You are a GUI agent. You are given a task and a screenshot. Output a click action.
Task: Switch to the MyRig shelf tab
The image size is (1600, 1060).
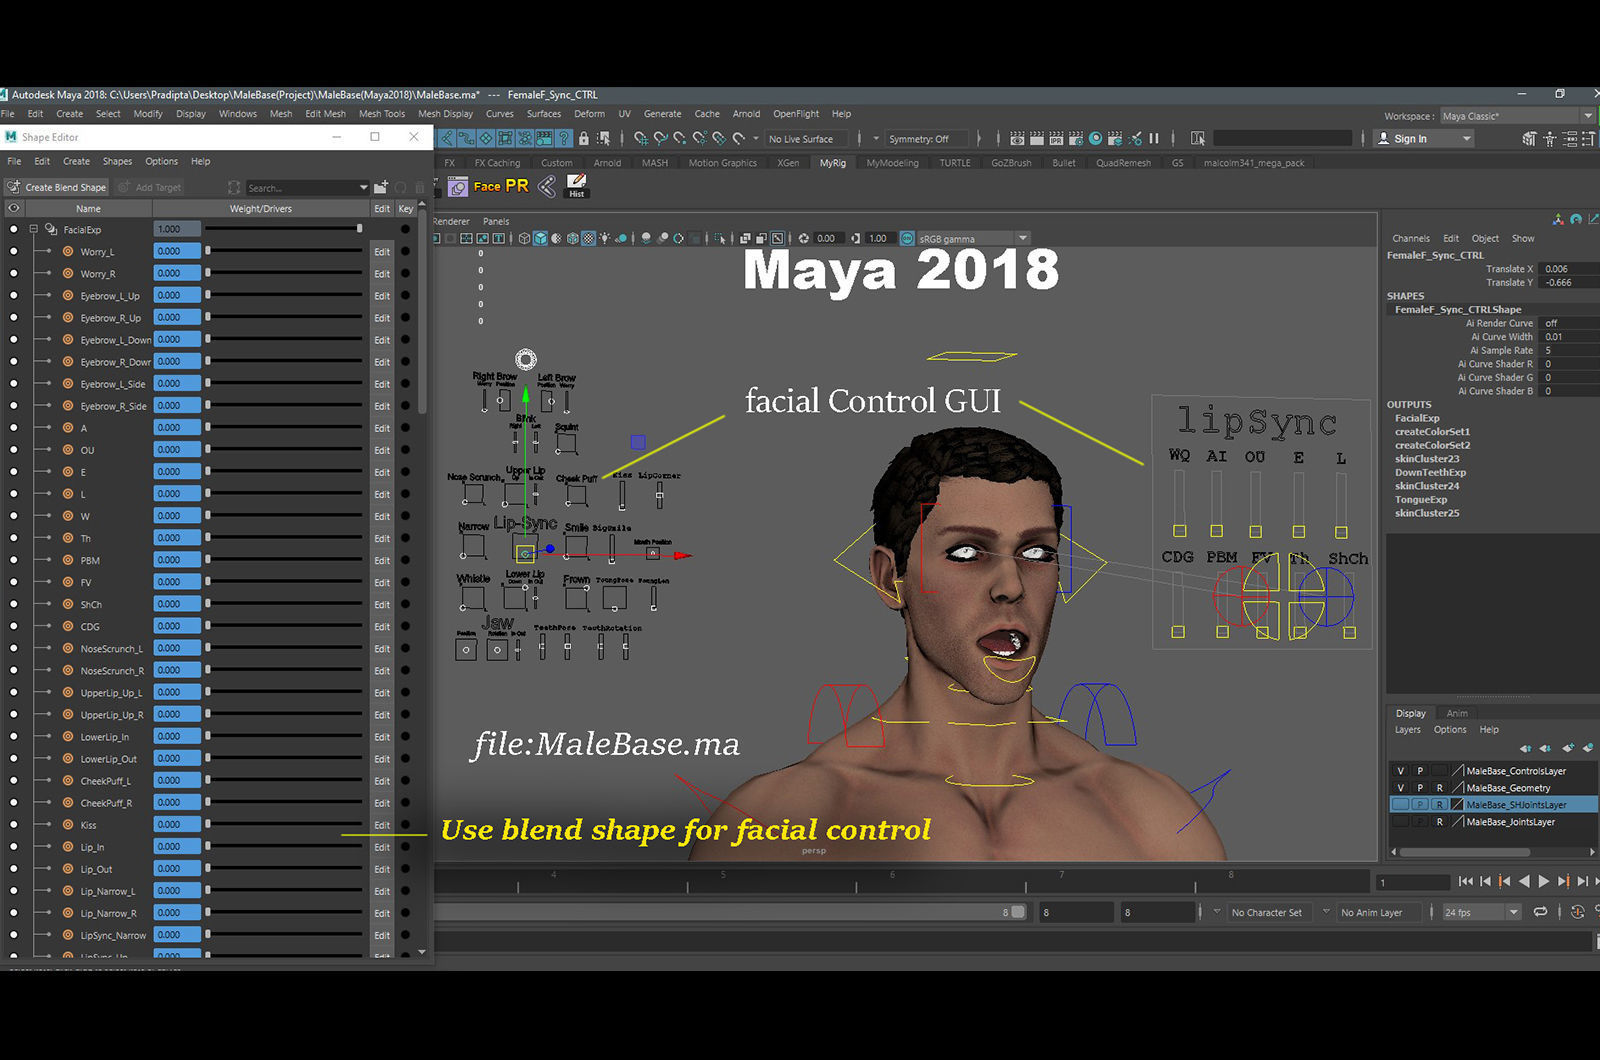[x=833, y=163]
